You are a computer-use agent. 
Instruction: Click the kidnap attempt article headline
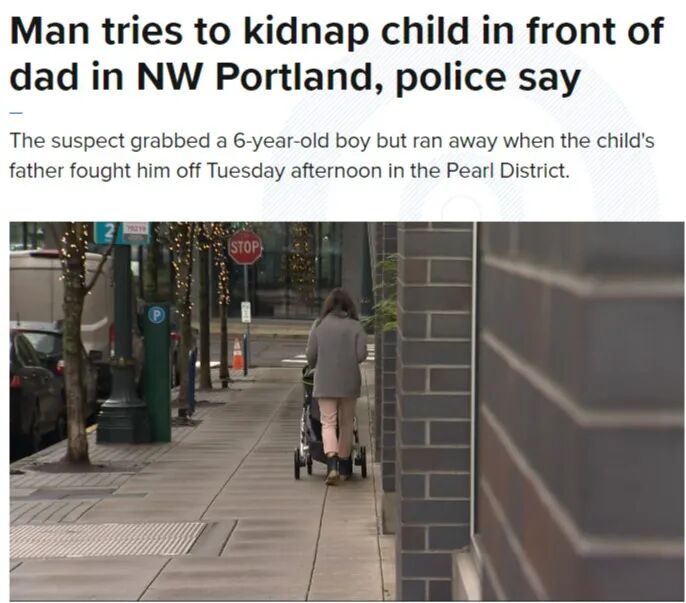tap(337, 54)
